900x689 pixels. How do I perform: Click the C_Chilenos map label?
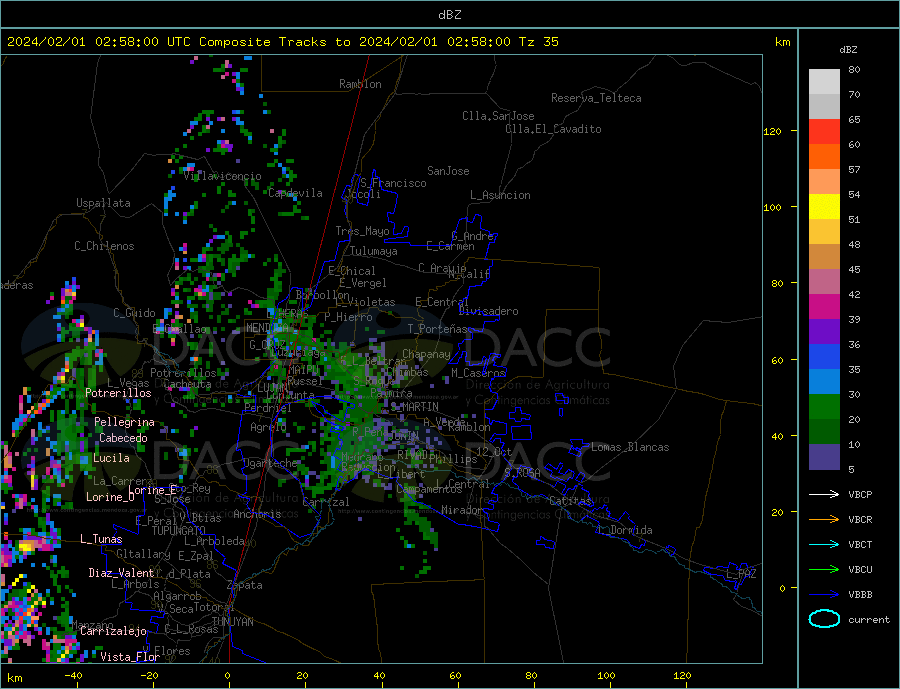[104, 246]
